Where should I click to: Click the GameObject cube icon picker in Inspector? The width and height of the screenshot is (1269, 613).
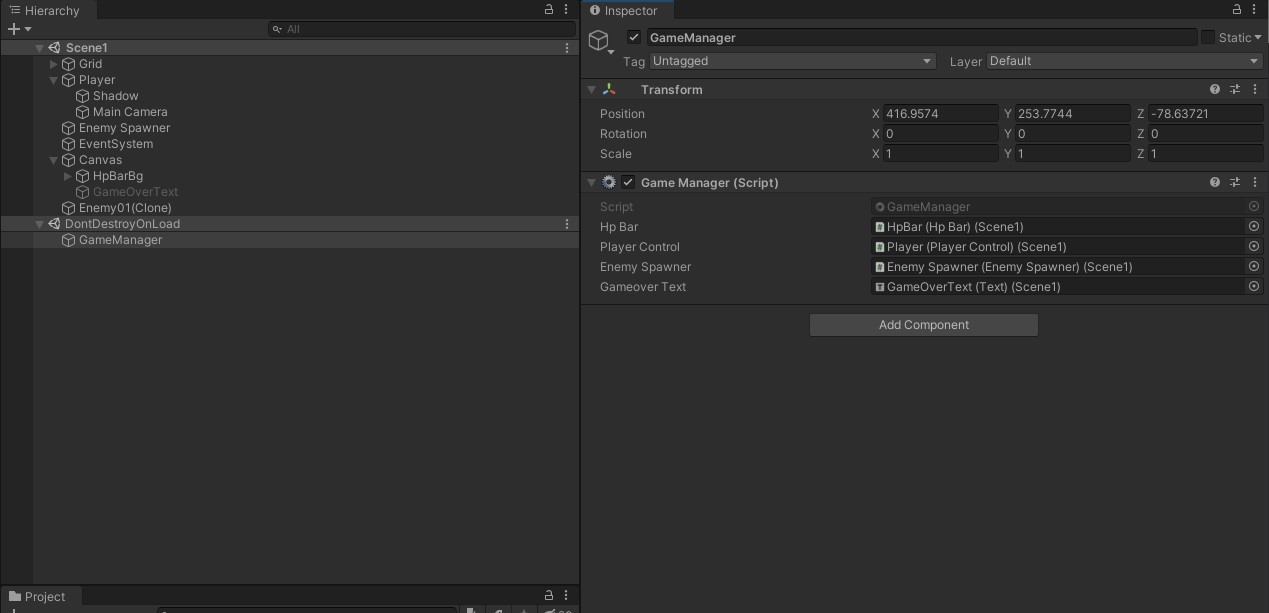[x=599, y=41]
